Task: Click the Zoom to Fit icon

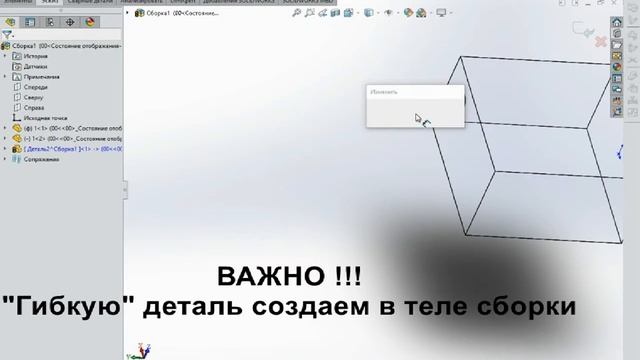Action: click(297, 13)
